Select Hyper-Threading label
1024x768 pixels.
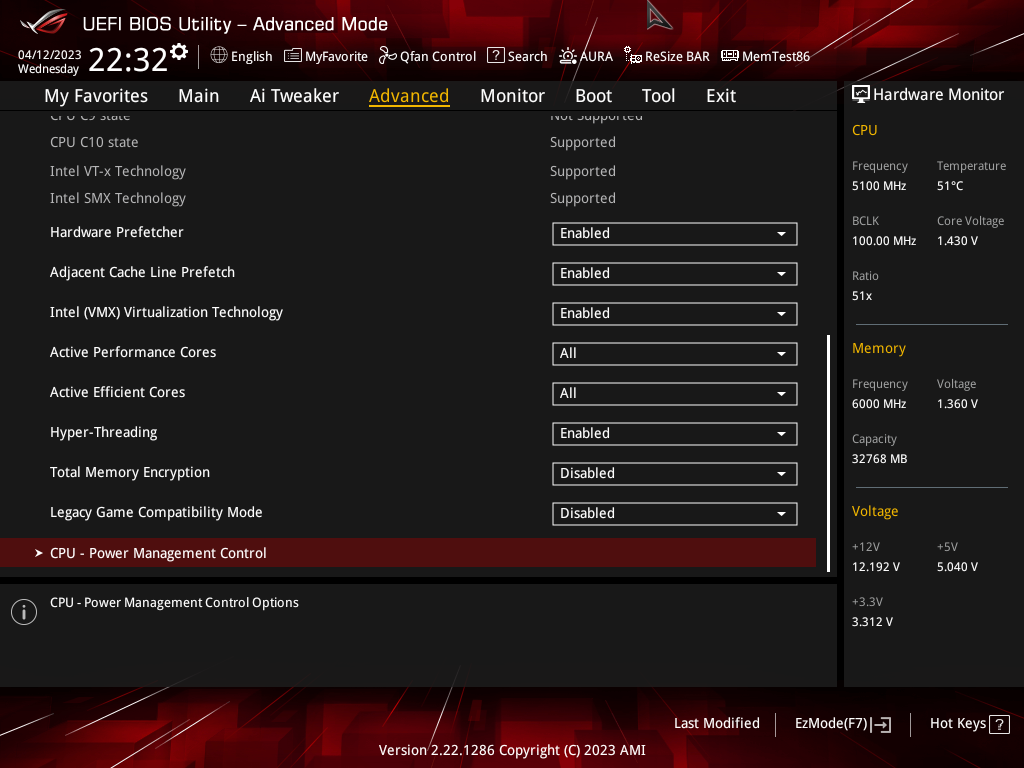coord(104,433)
